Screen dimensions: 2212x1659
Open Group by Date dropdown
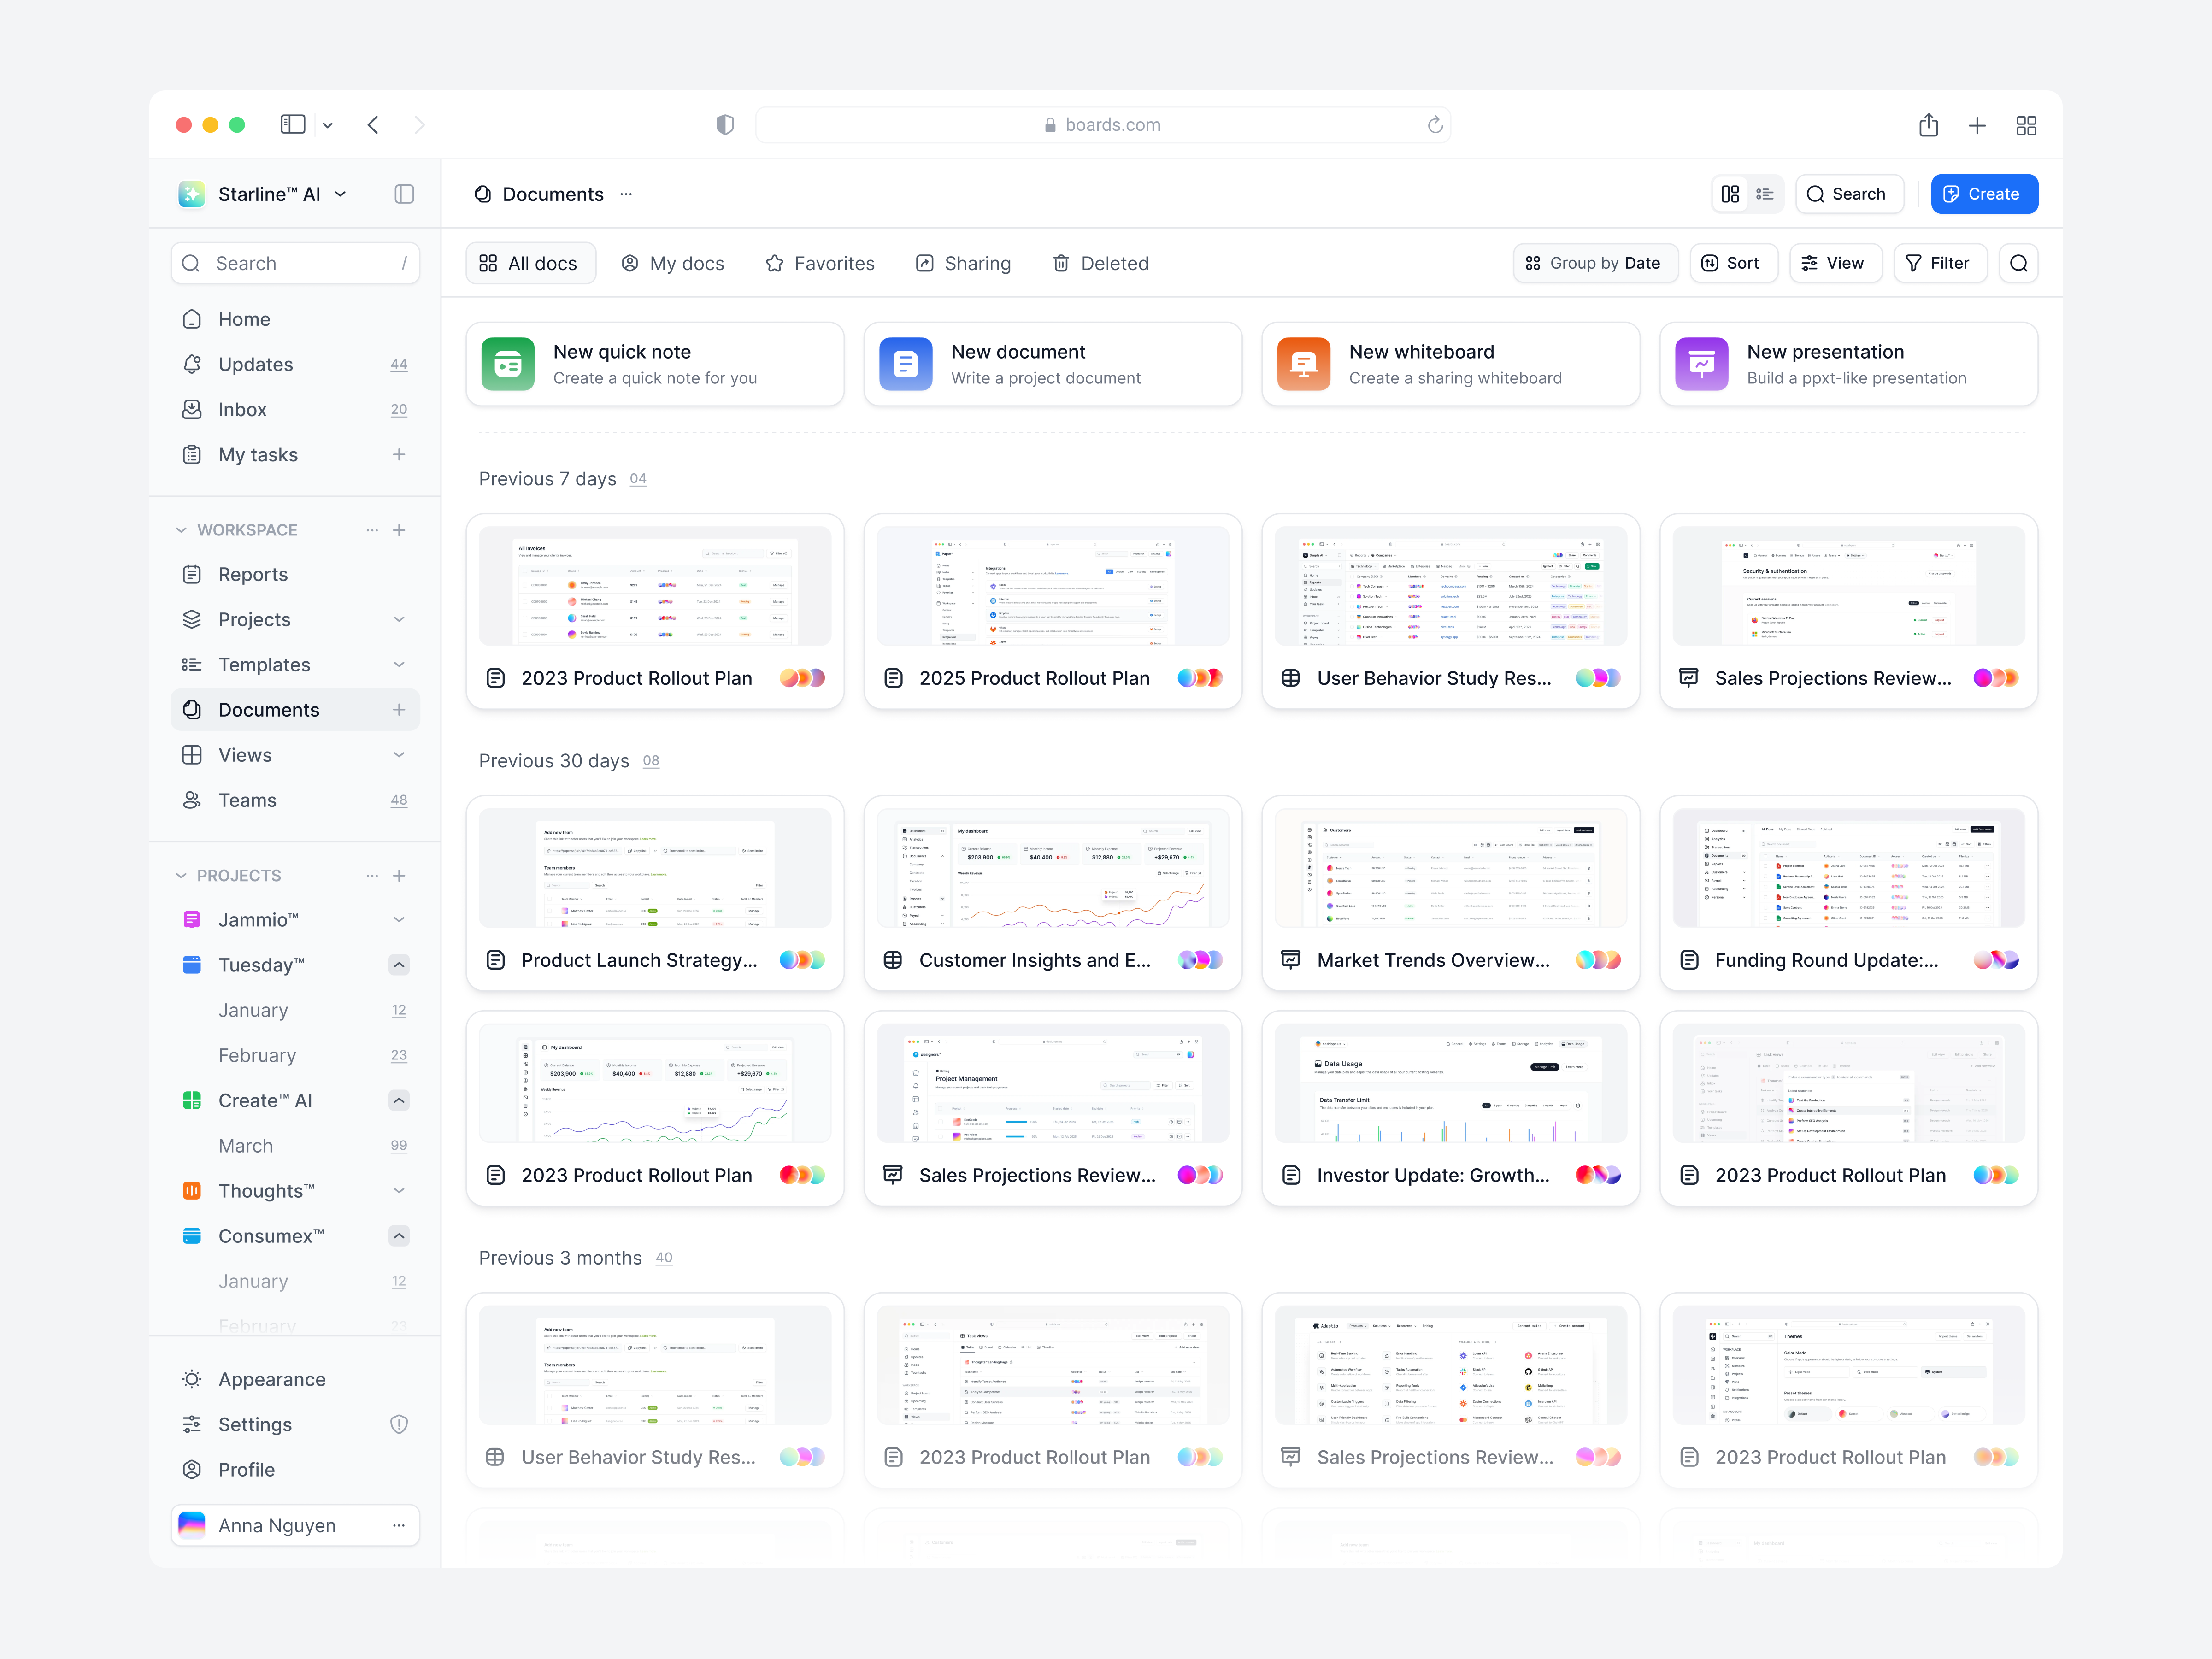coord(1595,263)
